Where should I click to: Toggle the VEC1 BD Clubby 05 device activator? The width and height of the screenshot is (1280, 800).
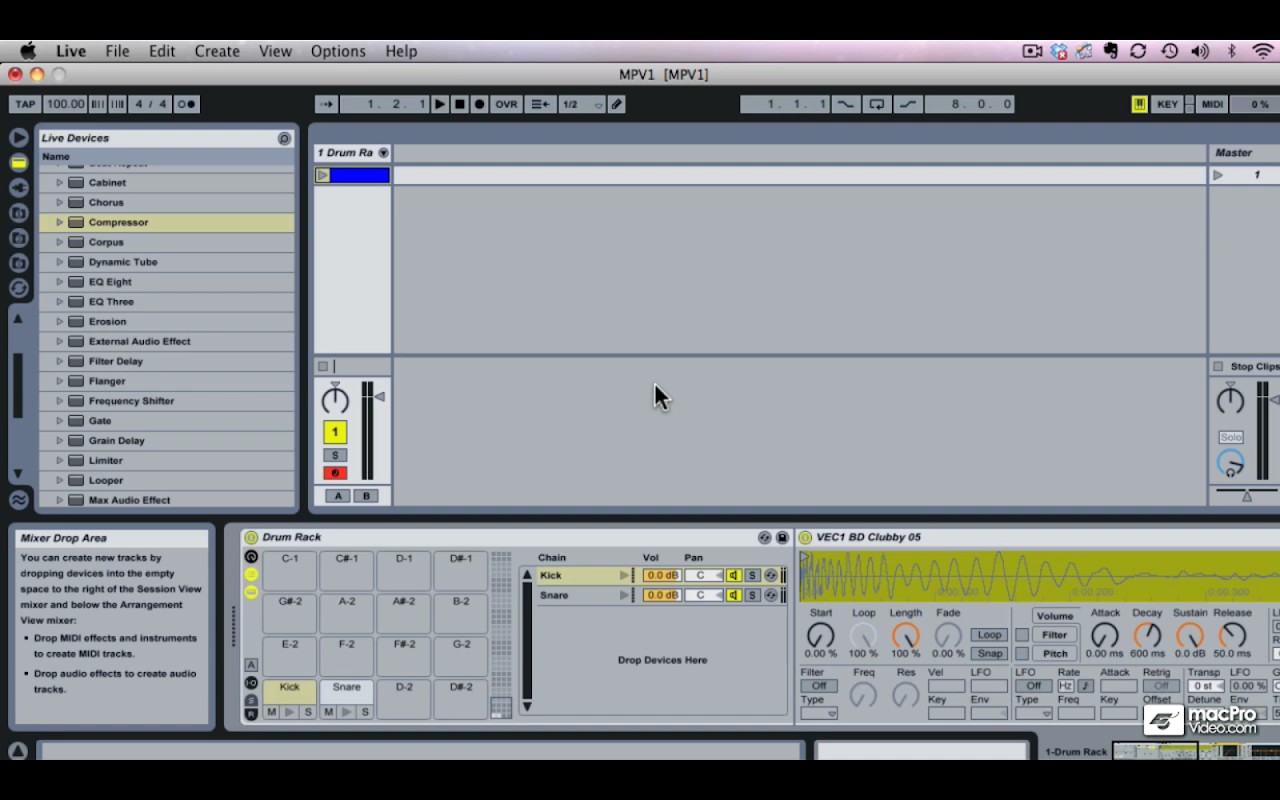(805, 538)
